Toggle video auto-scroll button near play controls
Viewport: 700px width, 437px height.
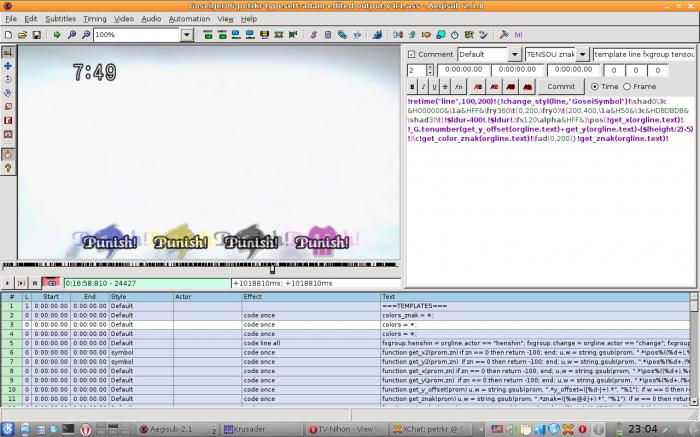point(51,283)
